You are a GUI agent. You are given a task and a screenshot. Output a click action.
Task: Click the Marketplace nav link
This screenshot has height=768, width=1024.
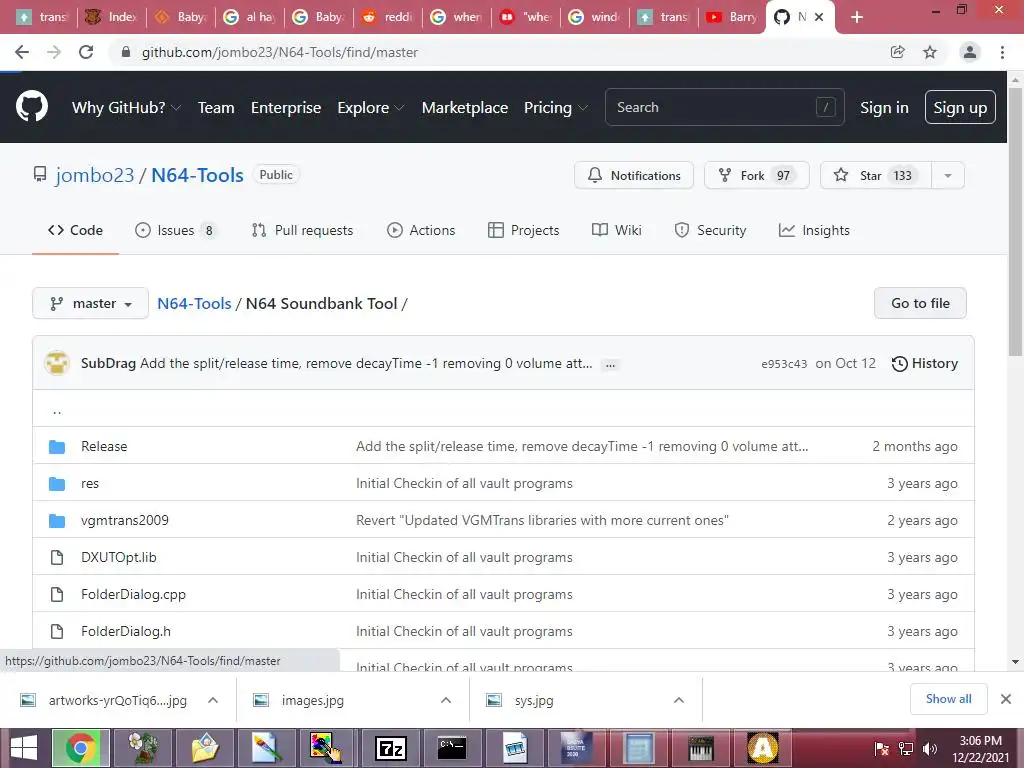(464, 108)
